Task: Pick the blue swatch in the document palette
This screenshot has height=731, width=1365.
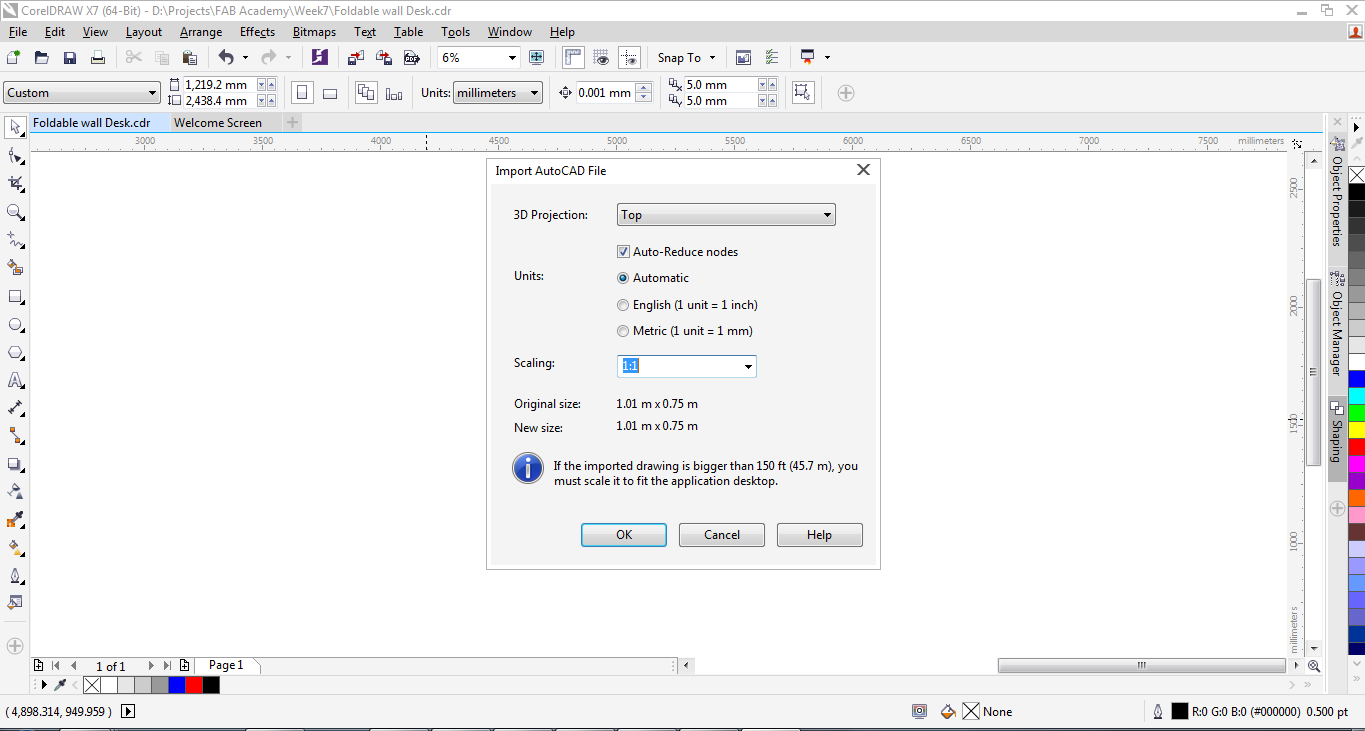Action: click(x=177, y=685)
